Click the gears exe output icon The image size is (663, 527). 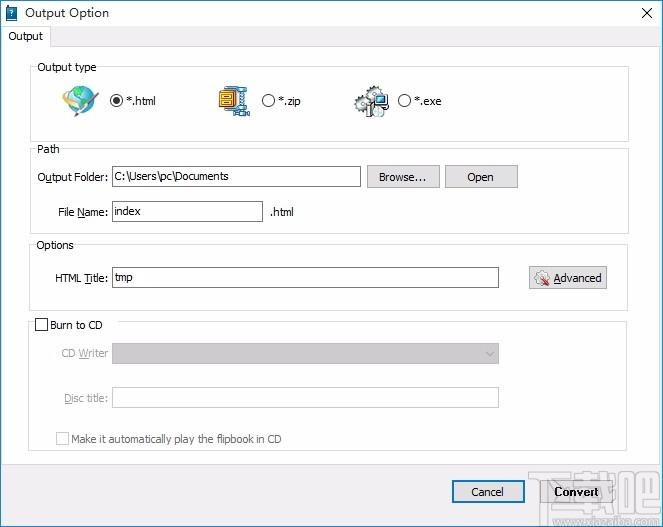[x=371, y=102]
